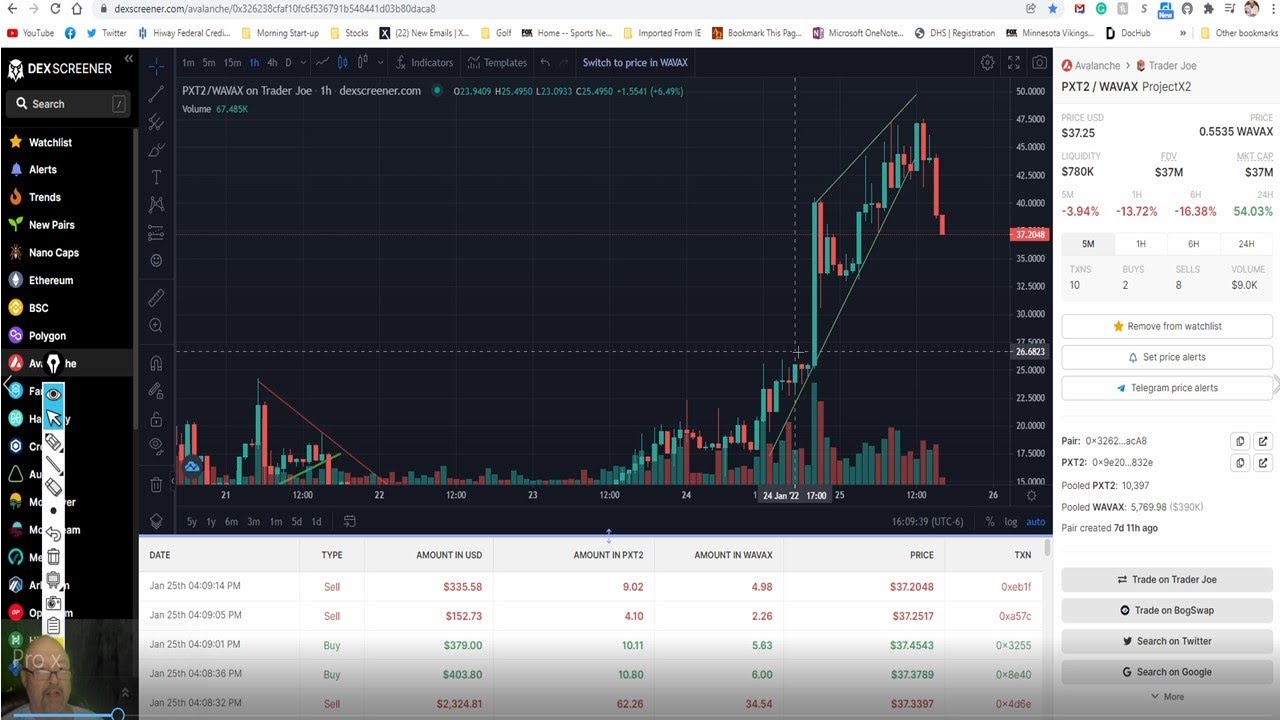The image size is (1280, 720).
Task: Click Search on Twitter button
Action: click(1167, 641)
